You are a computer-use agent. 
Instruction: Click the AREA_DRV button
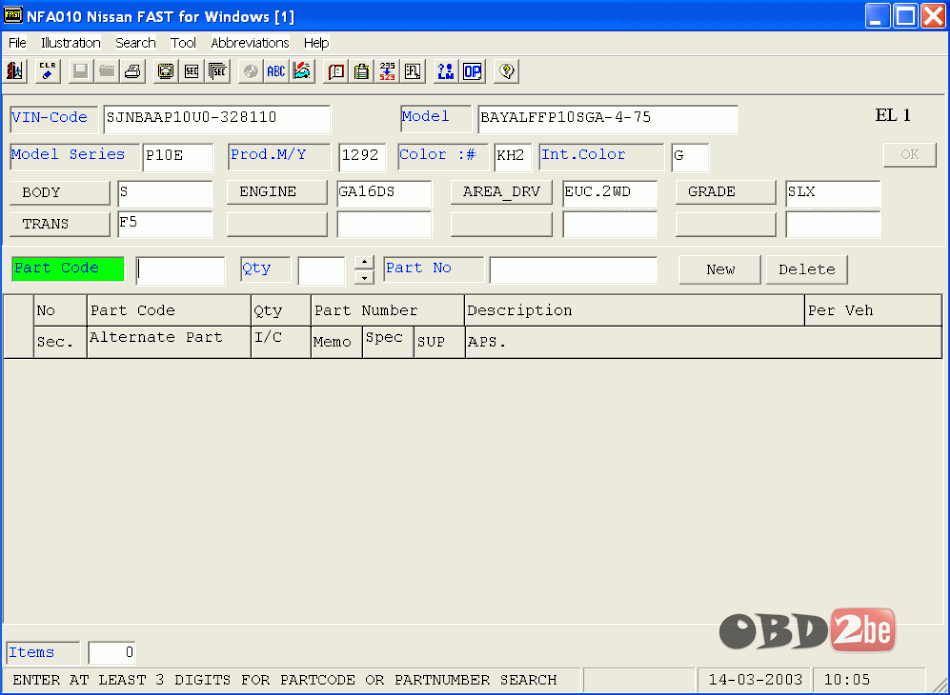[502, 192]
